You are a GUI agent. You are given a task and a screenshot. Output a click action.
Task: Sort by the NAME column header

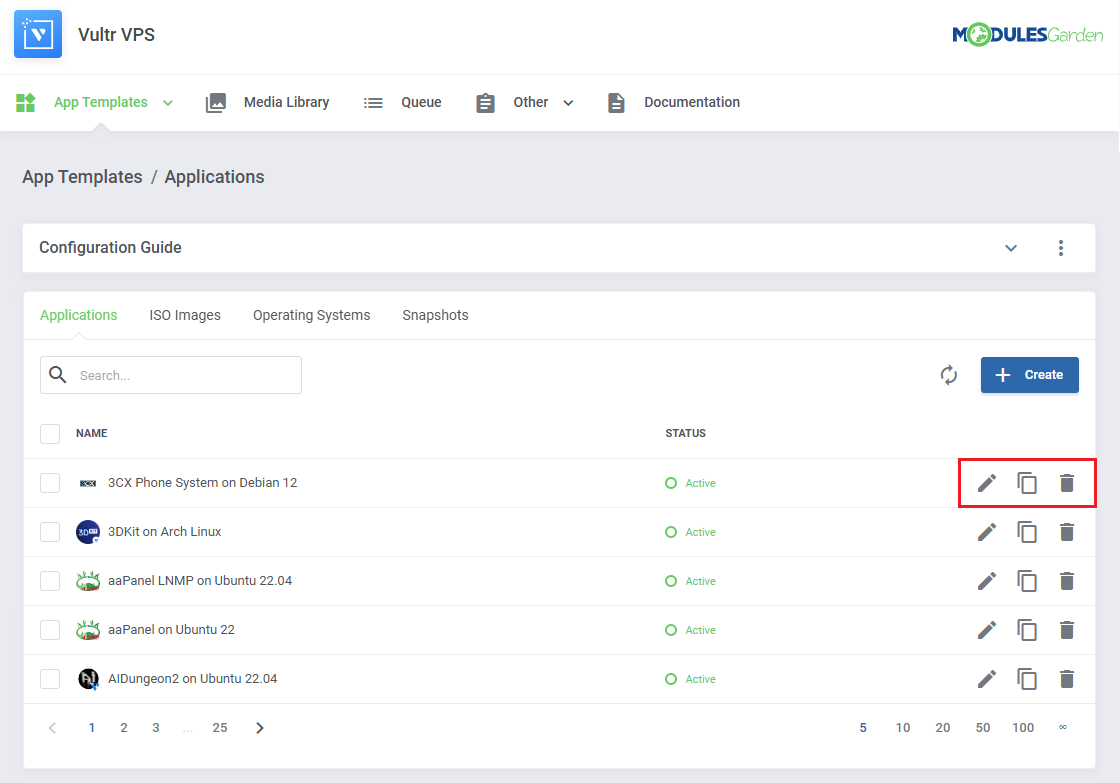[x=91, y=434]
